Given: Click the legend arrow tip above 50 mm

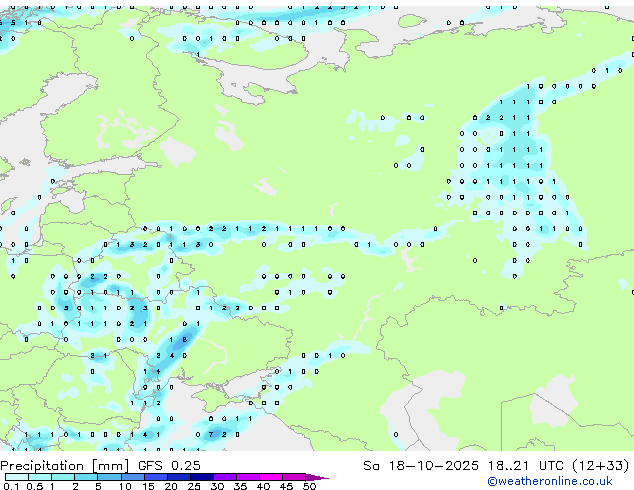Looking at the screenshot, I should pyautogui.click(x=317, y=477).
